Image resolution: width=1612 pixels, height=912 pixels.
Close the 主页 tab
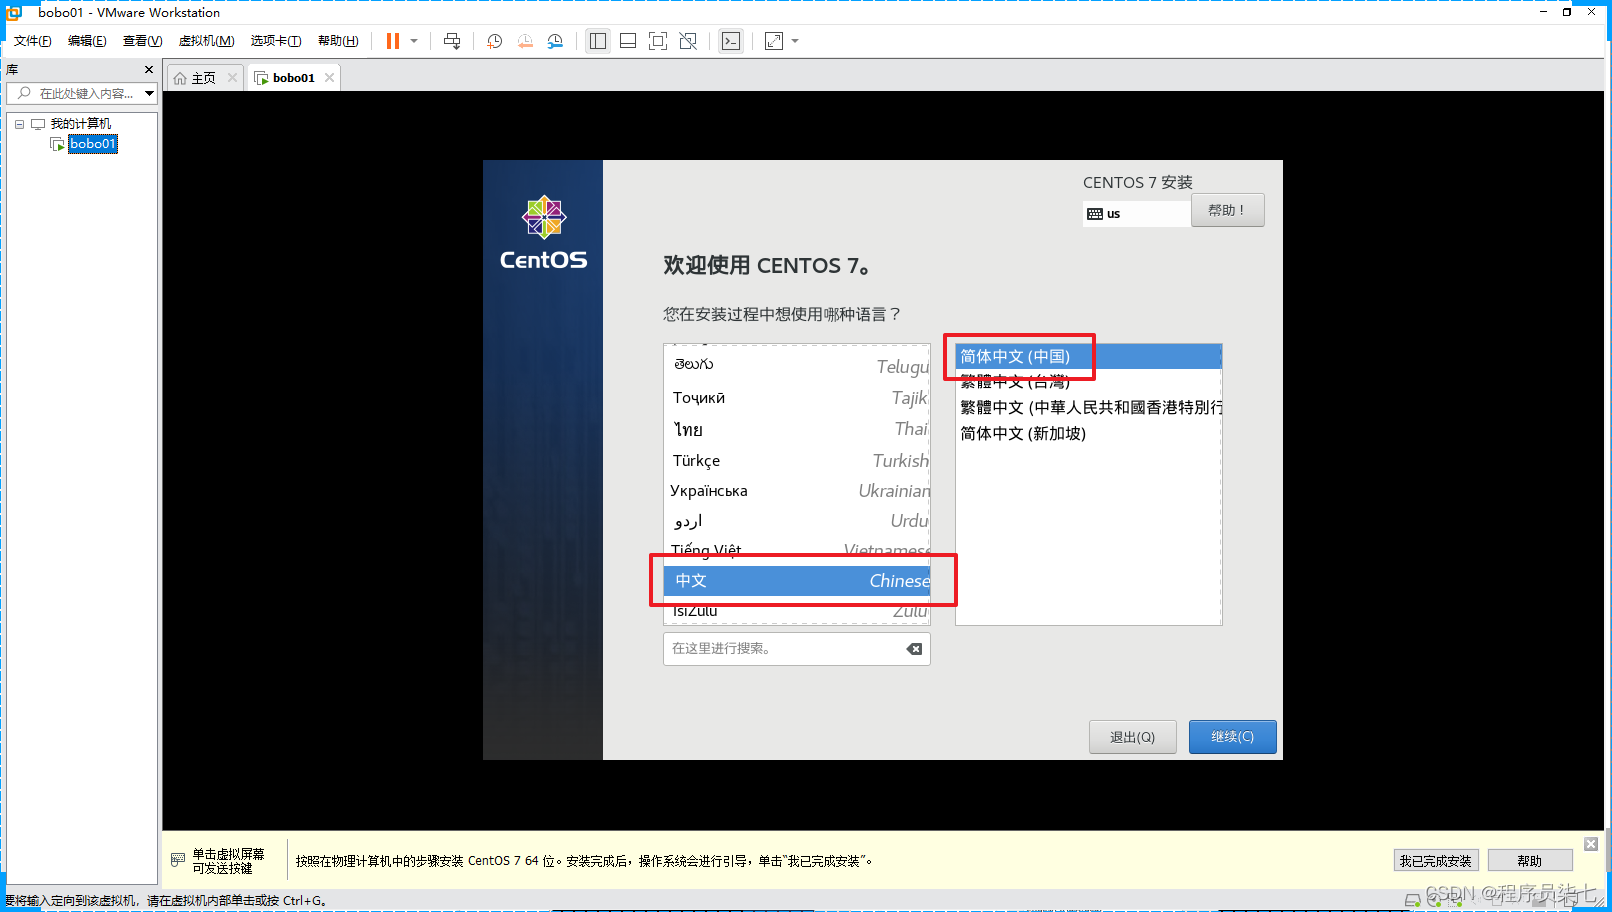232,77
